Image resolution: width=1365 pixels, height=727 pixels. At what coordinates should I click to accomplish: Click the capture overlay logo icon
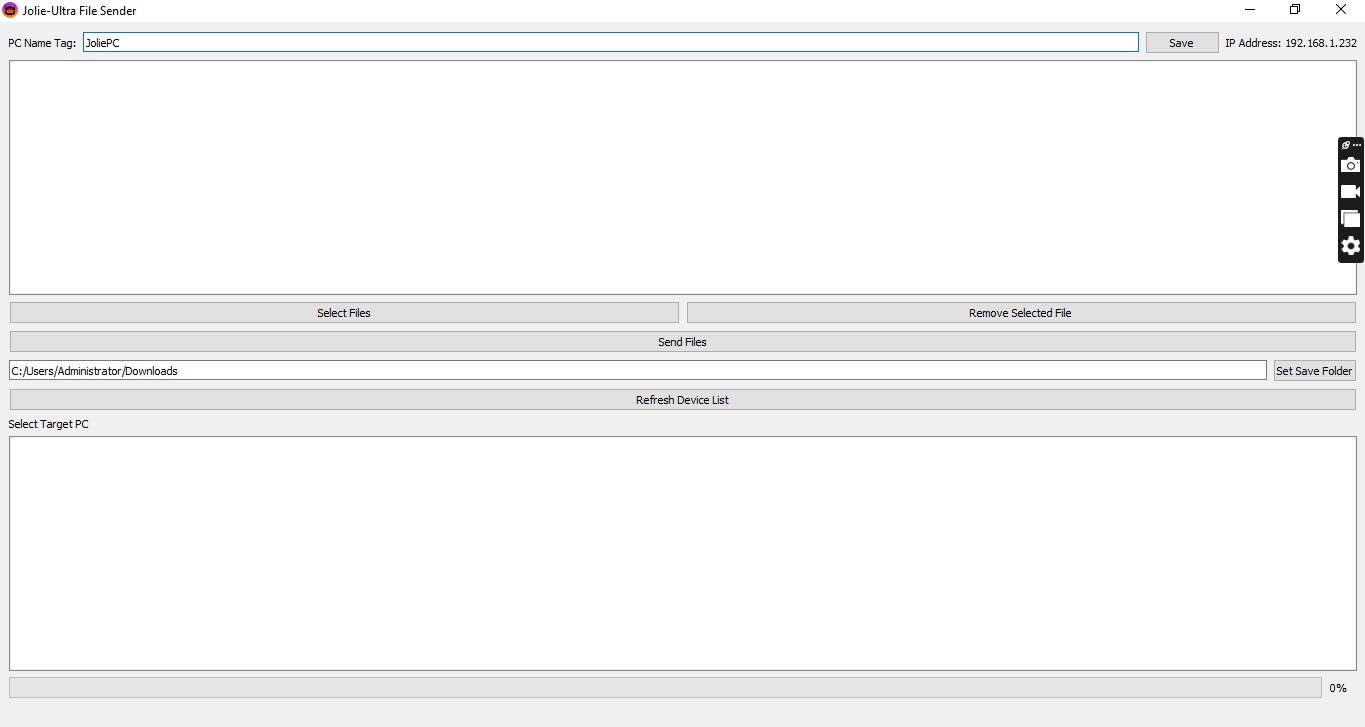1344,145
